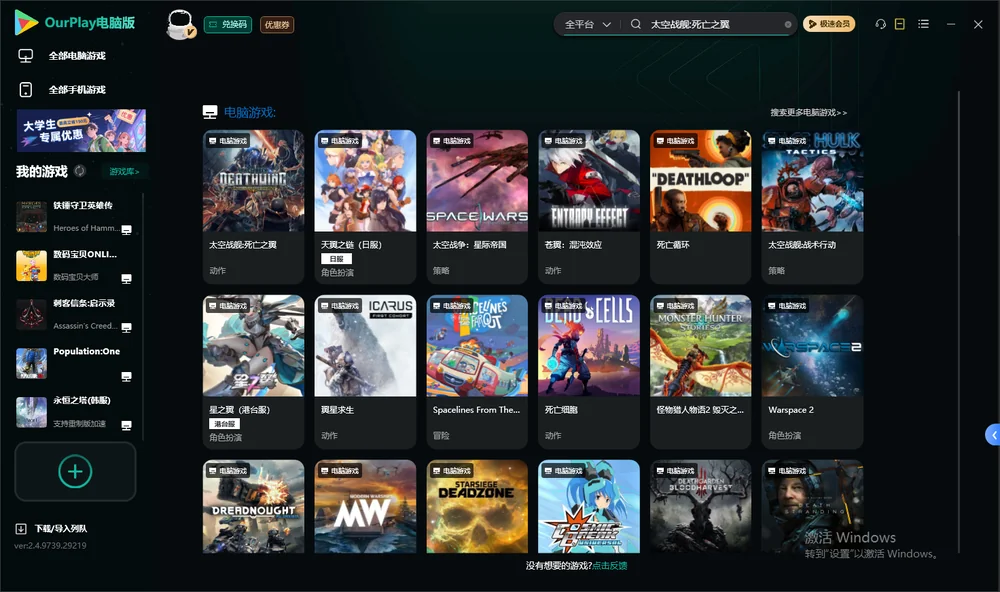Open the Space Hulk Tactics cover
Image resolution: width=1000 pixels, height=592 pixels.
(x=812, y=181)
